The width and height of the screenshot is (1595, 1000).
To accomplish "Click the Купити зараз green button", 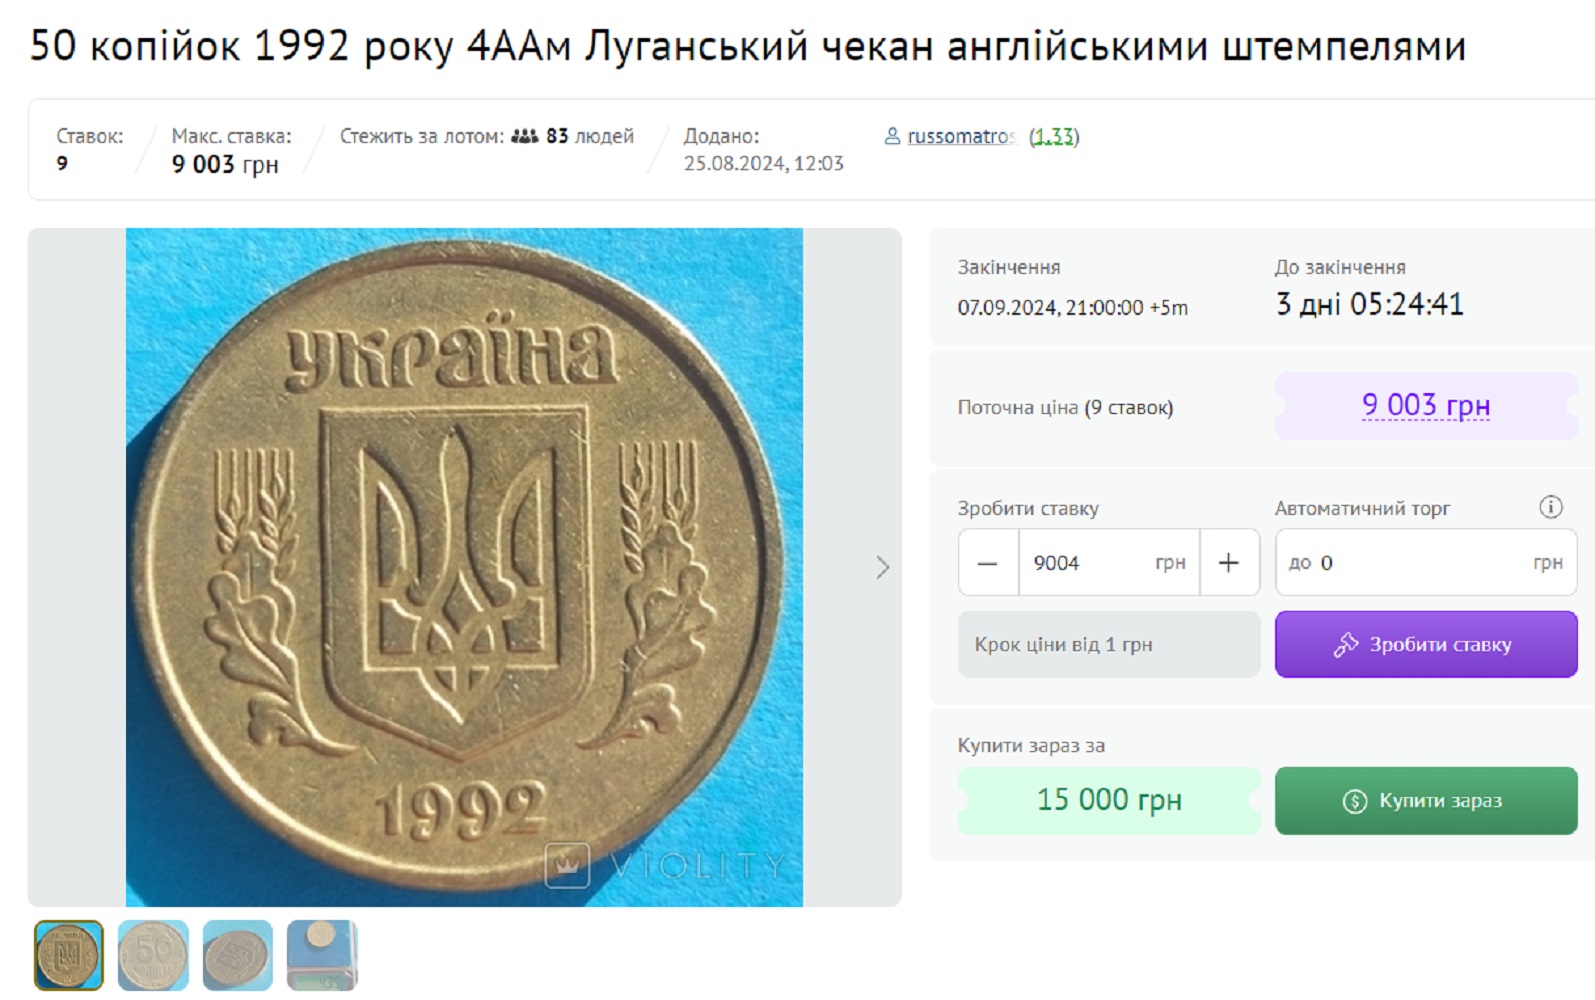I will pos(1426,801).
